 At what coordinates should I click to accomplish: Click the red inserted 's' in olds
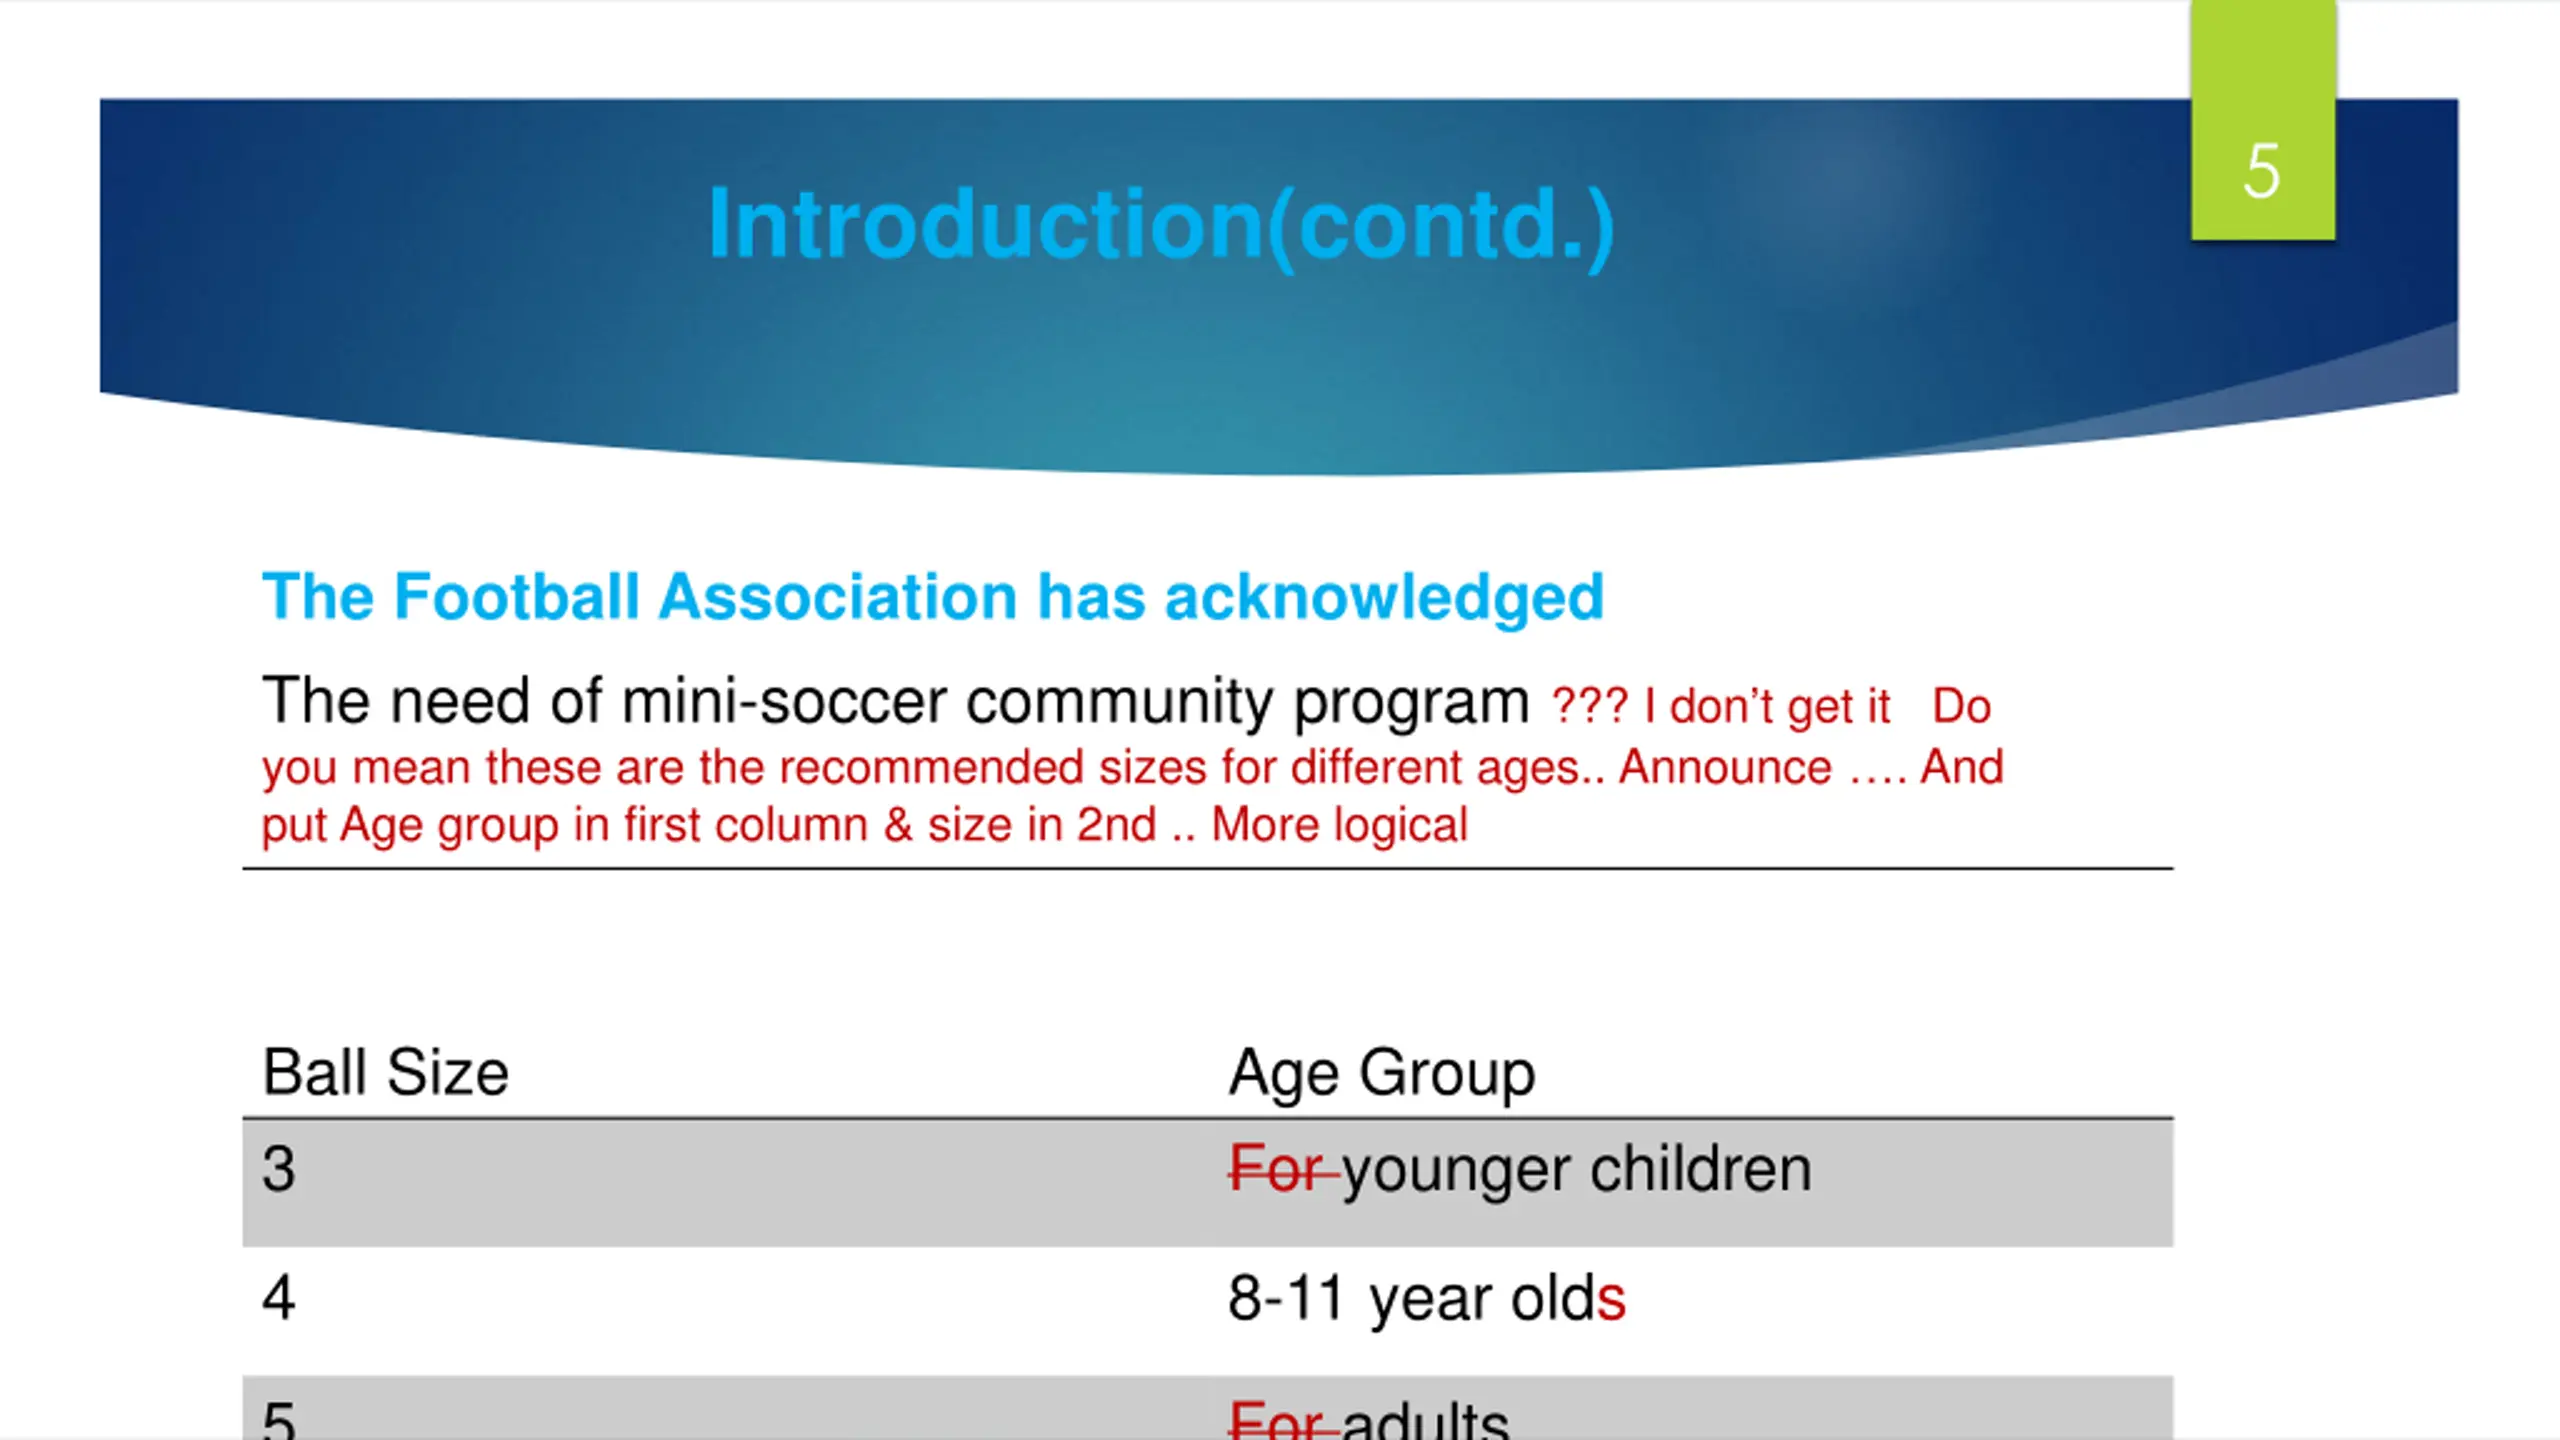coord(1611,1300)
